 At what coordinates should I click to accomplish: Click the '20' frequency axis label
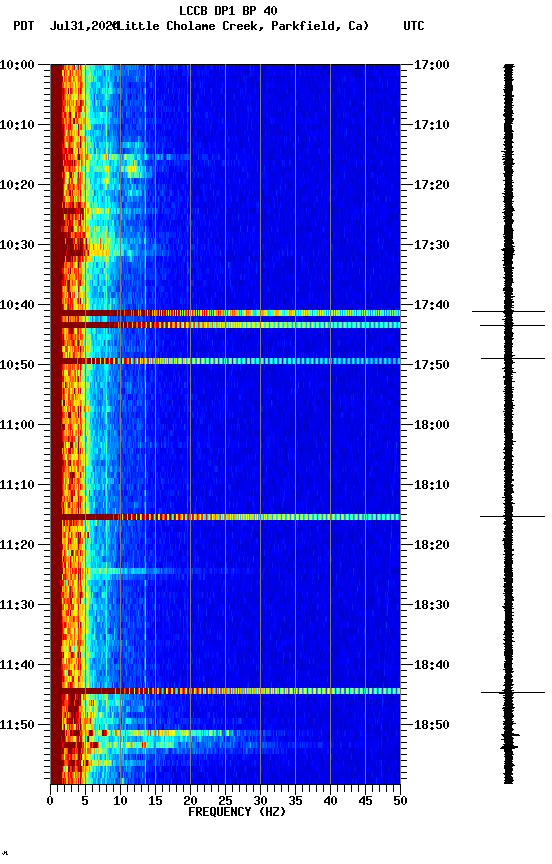click(190, 801)
